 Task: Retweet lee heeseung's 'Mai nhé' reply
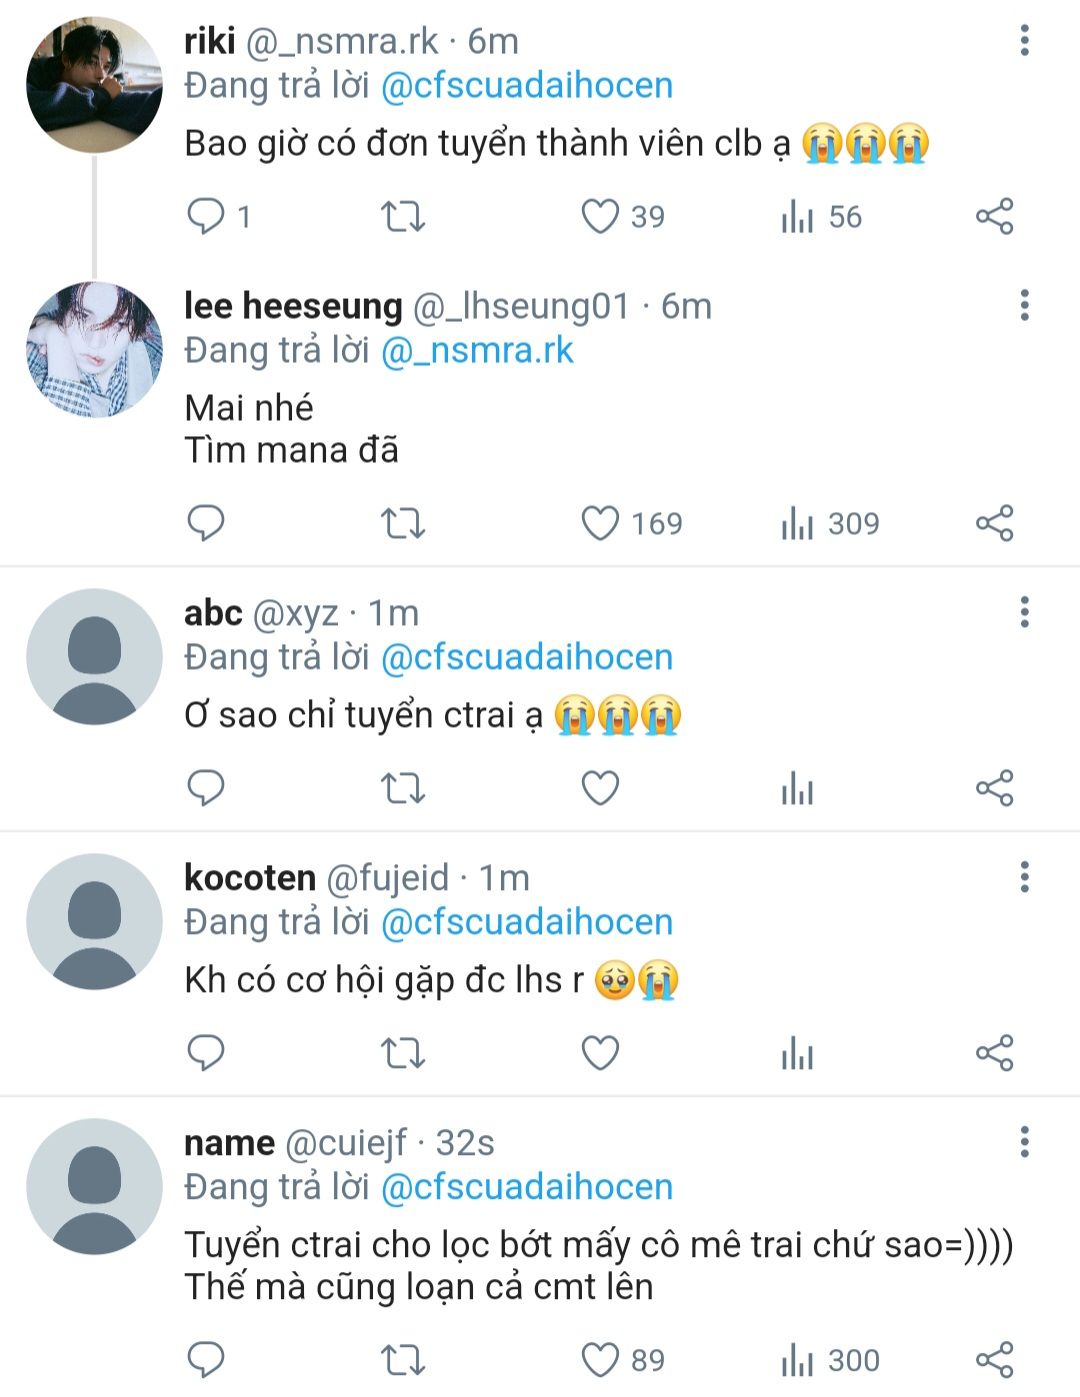point(403,523)
